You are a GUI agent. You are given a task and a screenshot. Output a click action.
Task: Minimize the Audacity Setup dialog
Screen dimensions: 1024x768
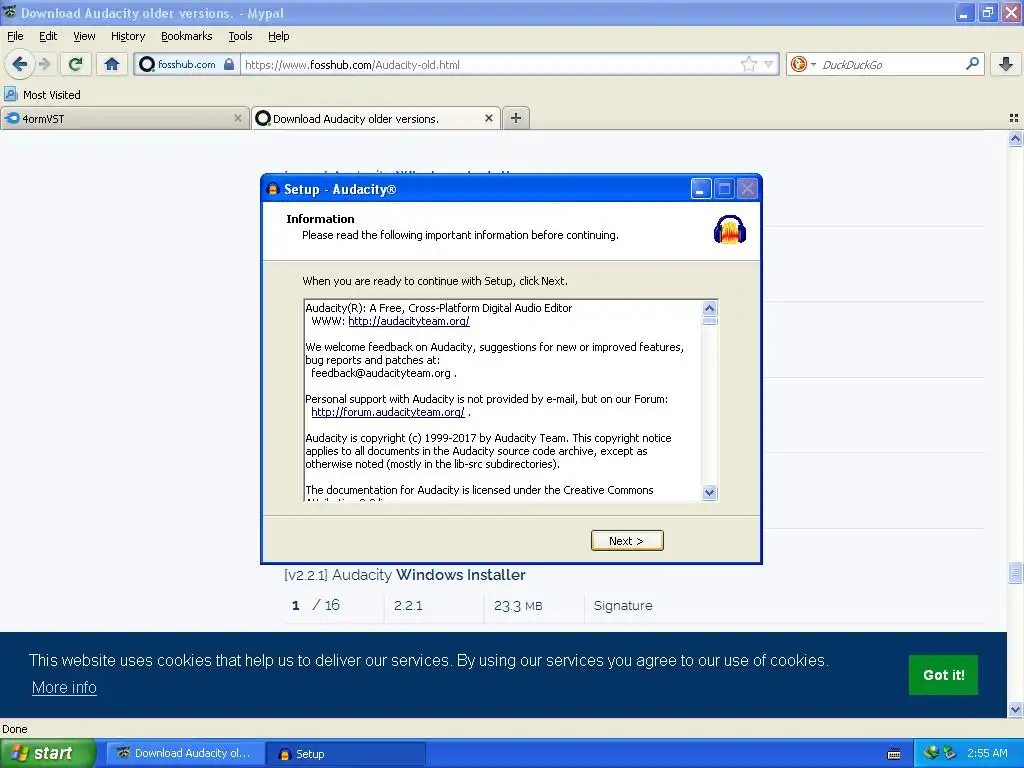701,189
